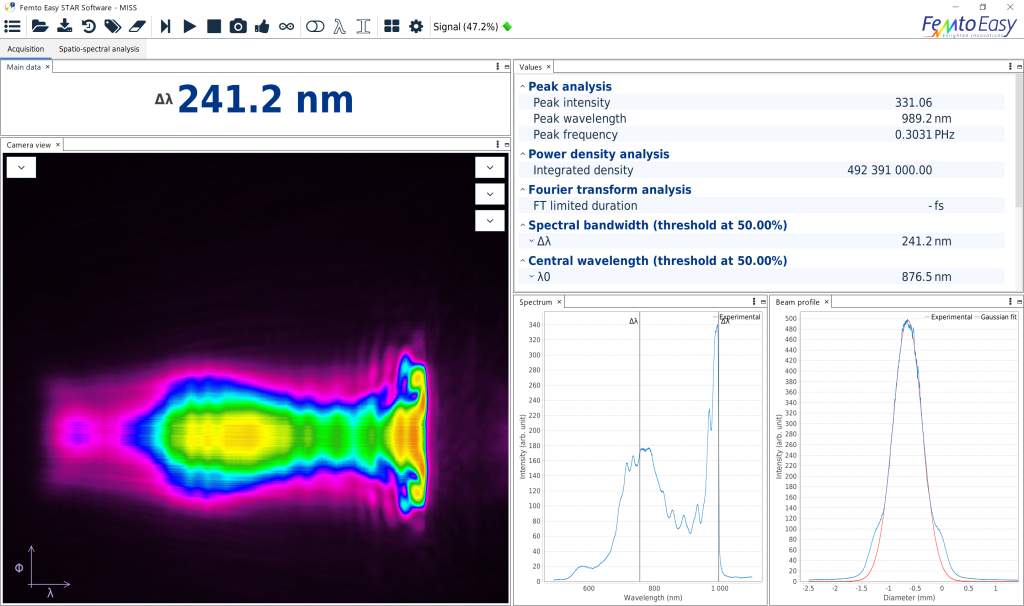Open the history clock icon
The image size is (1024, 606).
tap(88, 26)
